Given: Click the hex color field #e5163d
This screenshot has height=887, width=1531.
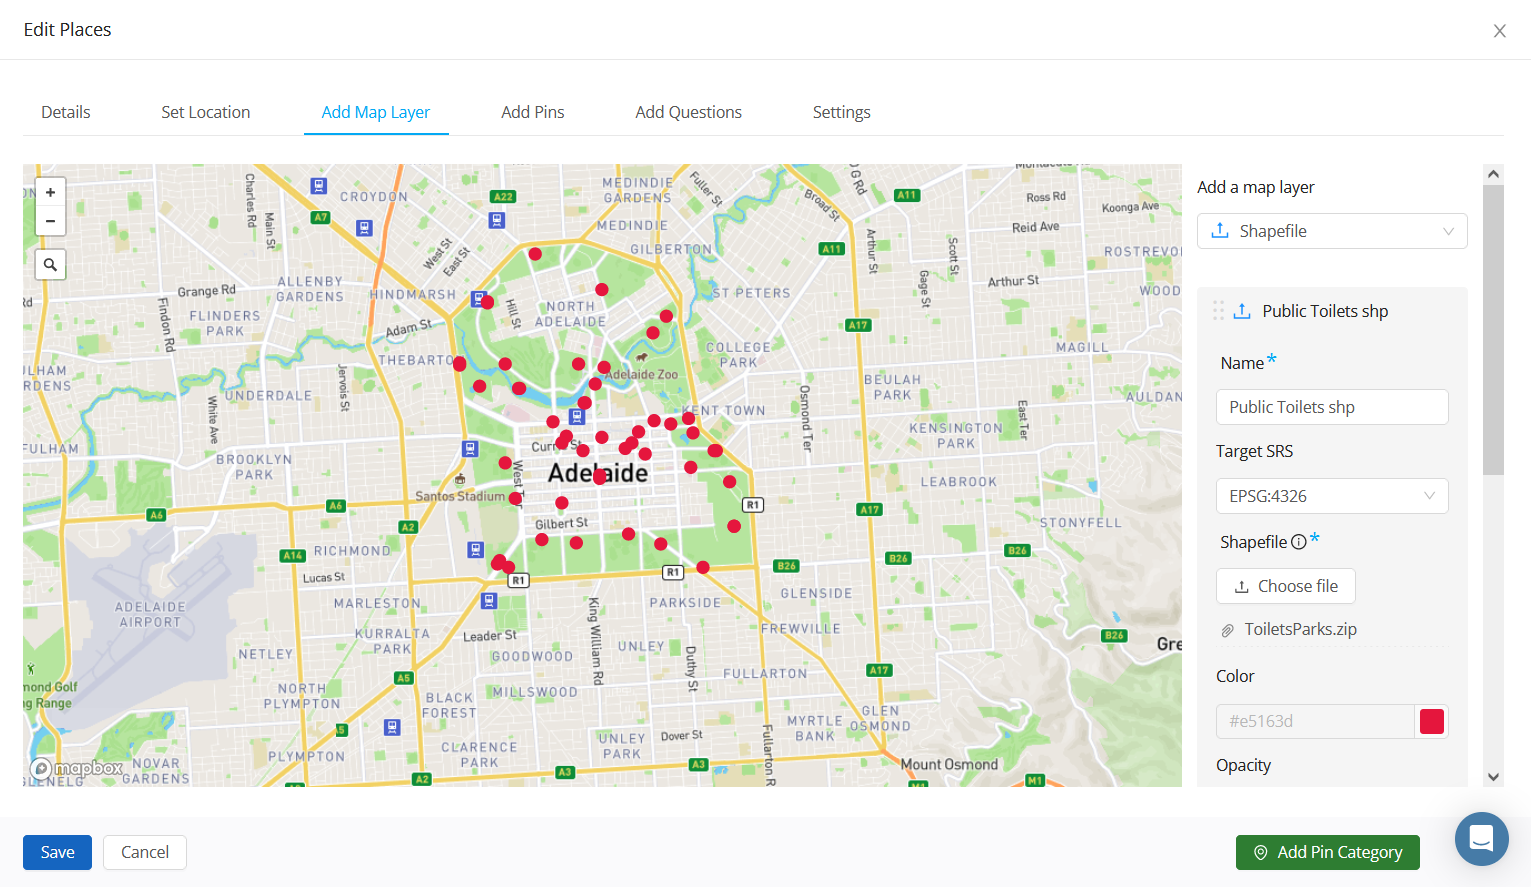Looking at the screenshot, I should coord(1315,721).
